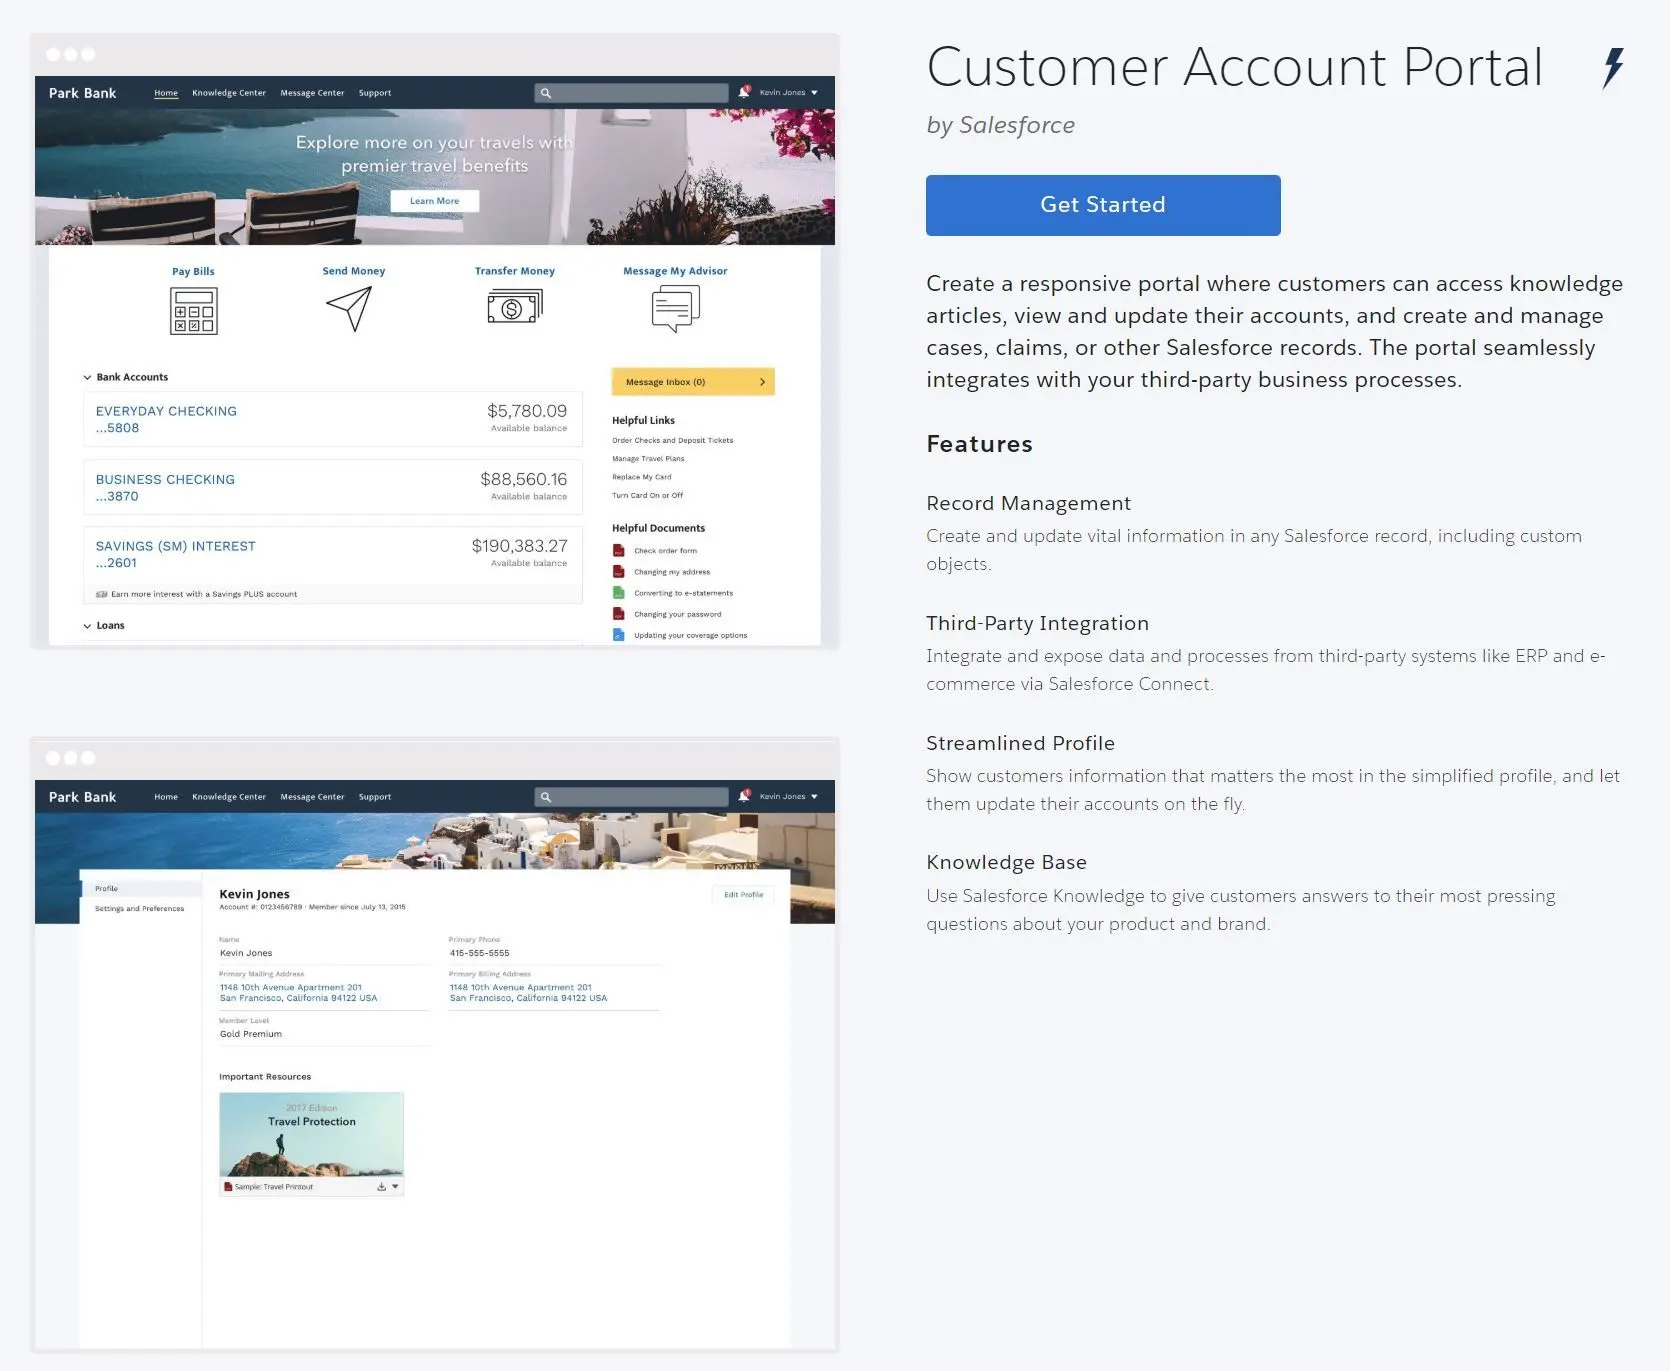The width and height of the screenshot is (1670, 1371).
Task: Select Support in top preview
Action: point(375,93)
